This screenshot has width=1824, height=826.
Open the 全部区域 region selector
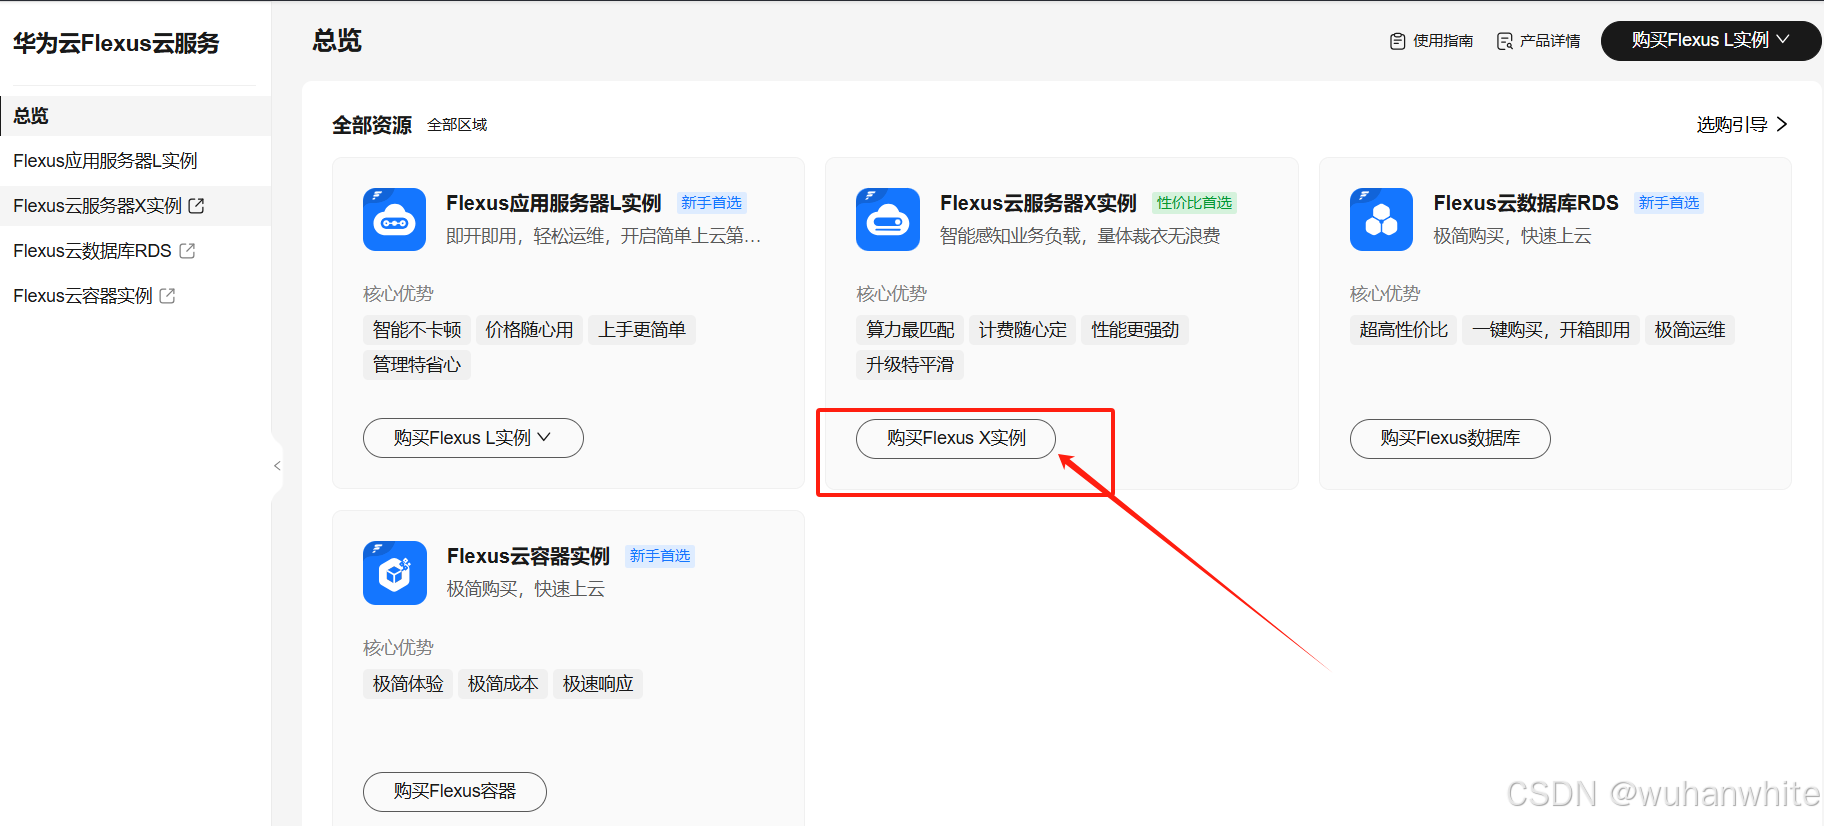[457, 125]
